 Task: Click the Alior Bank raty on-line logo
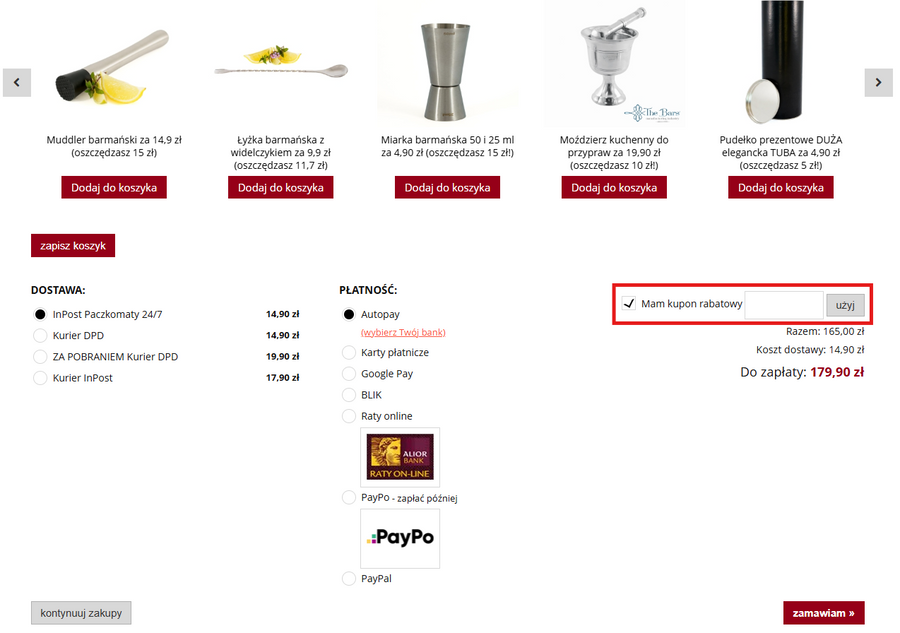coord(400,457)
